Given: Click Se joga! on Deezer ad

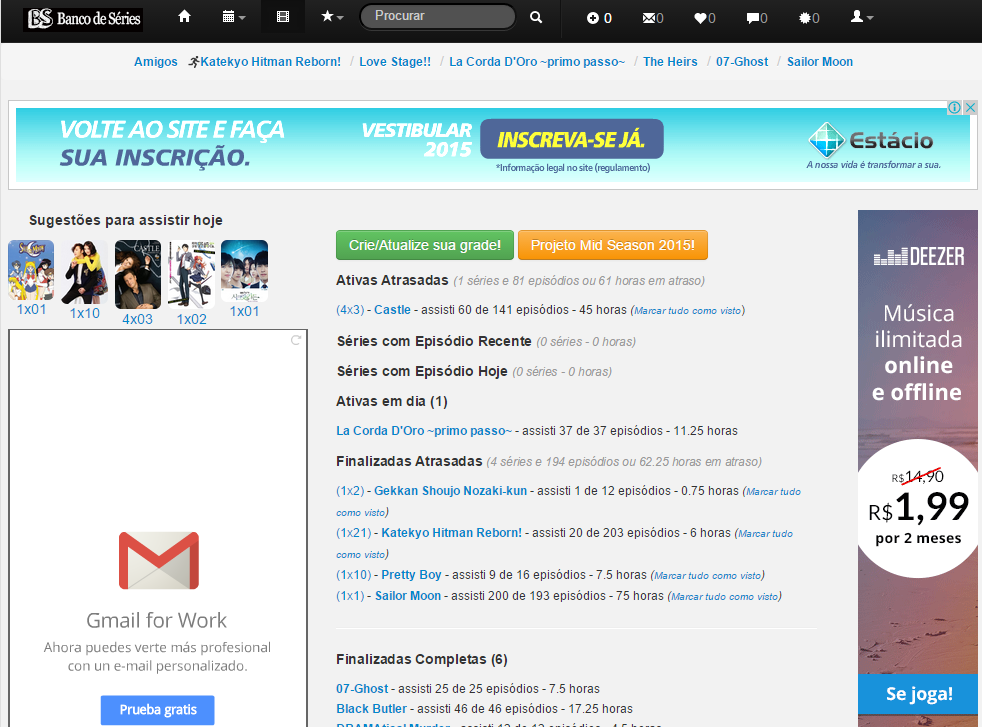Looking at the screenshot, I should pyautogui.click(x=919, y=694).
